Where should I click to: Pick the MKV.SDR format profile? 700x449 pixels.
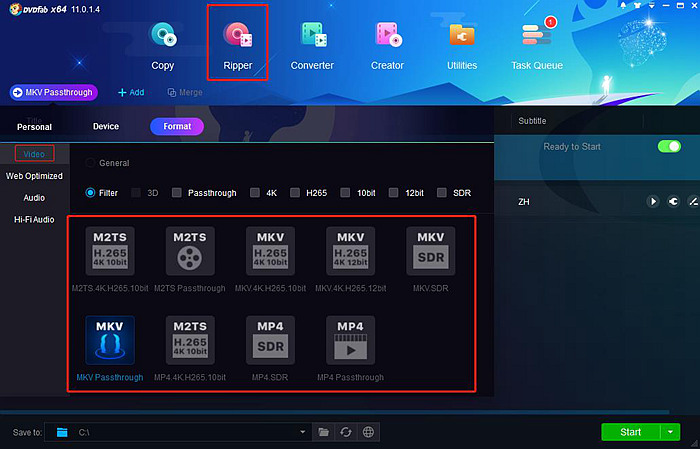[430, 260]
